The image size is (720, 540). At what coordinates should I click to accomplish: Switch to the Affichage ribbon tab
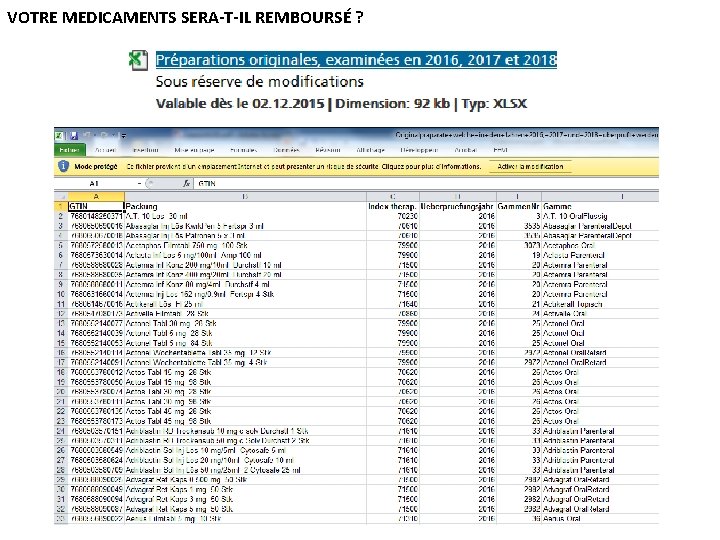[370, 150]
